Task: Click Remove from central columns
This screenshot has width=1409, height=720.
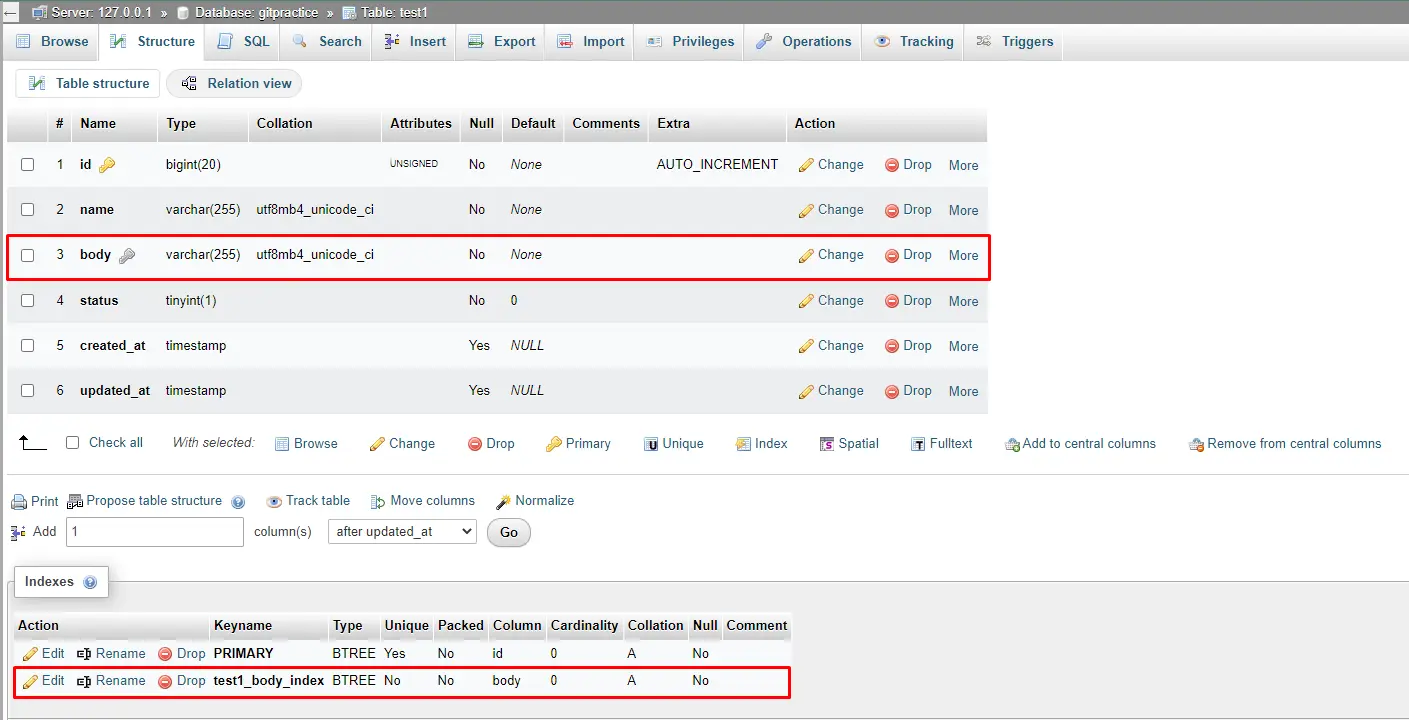Action: 1285,443
